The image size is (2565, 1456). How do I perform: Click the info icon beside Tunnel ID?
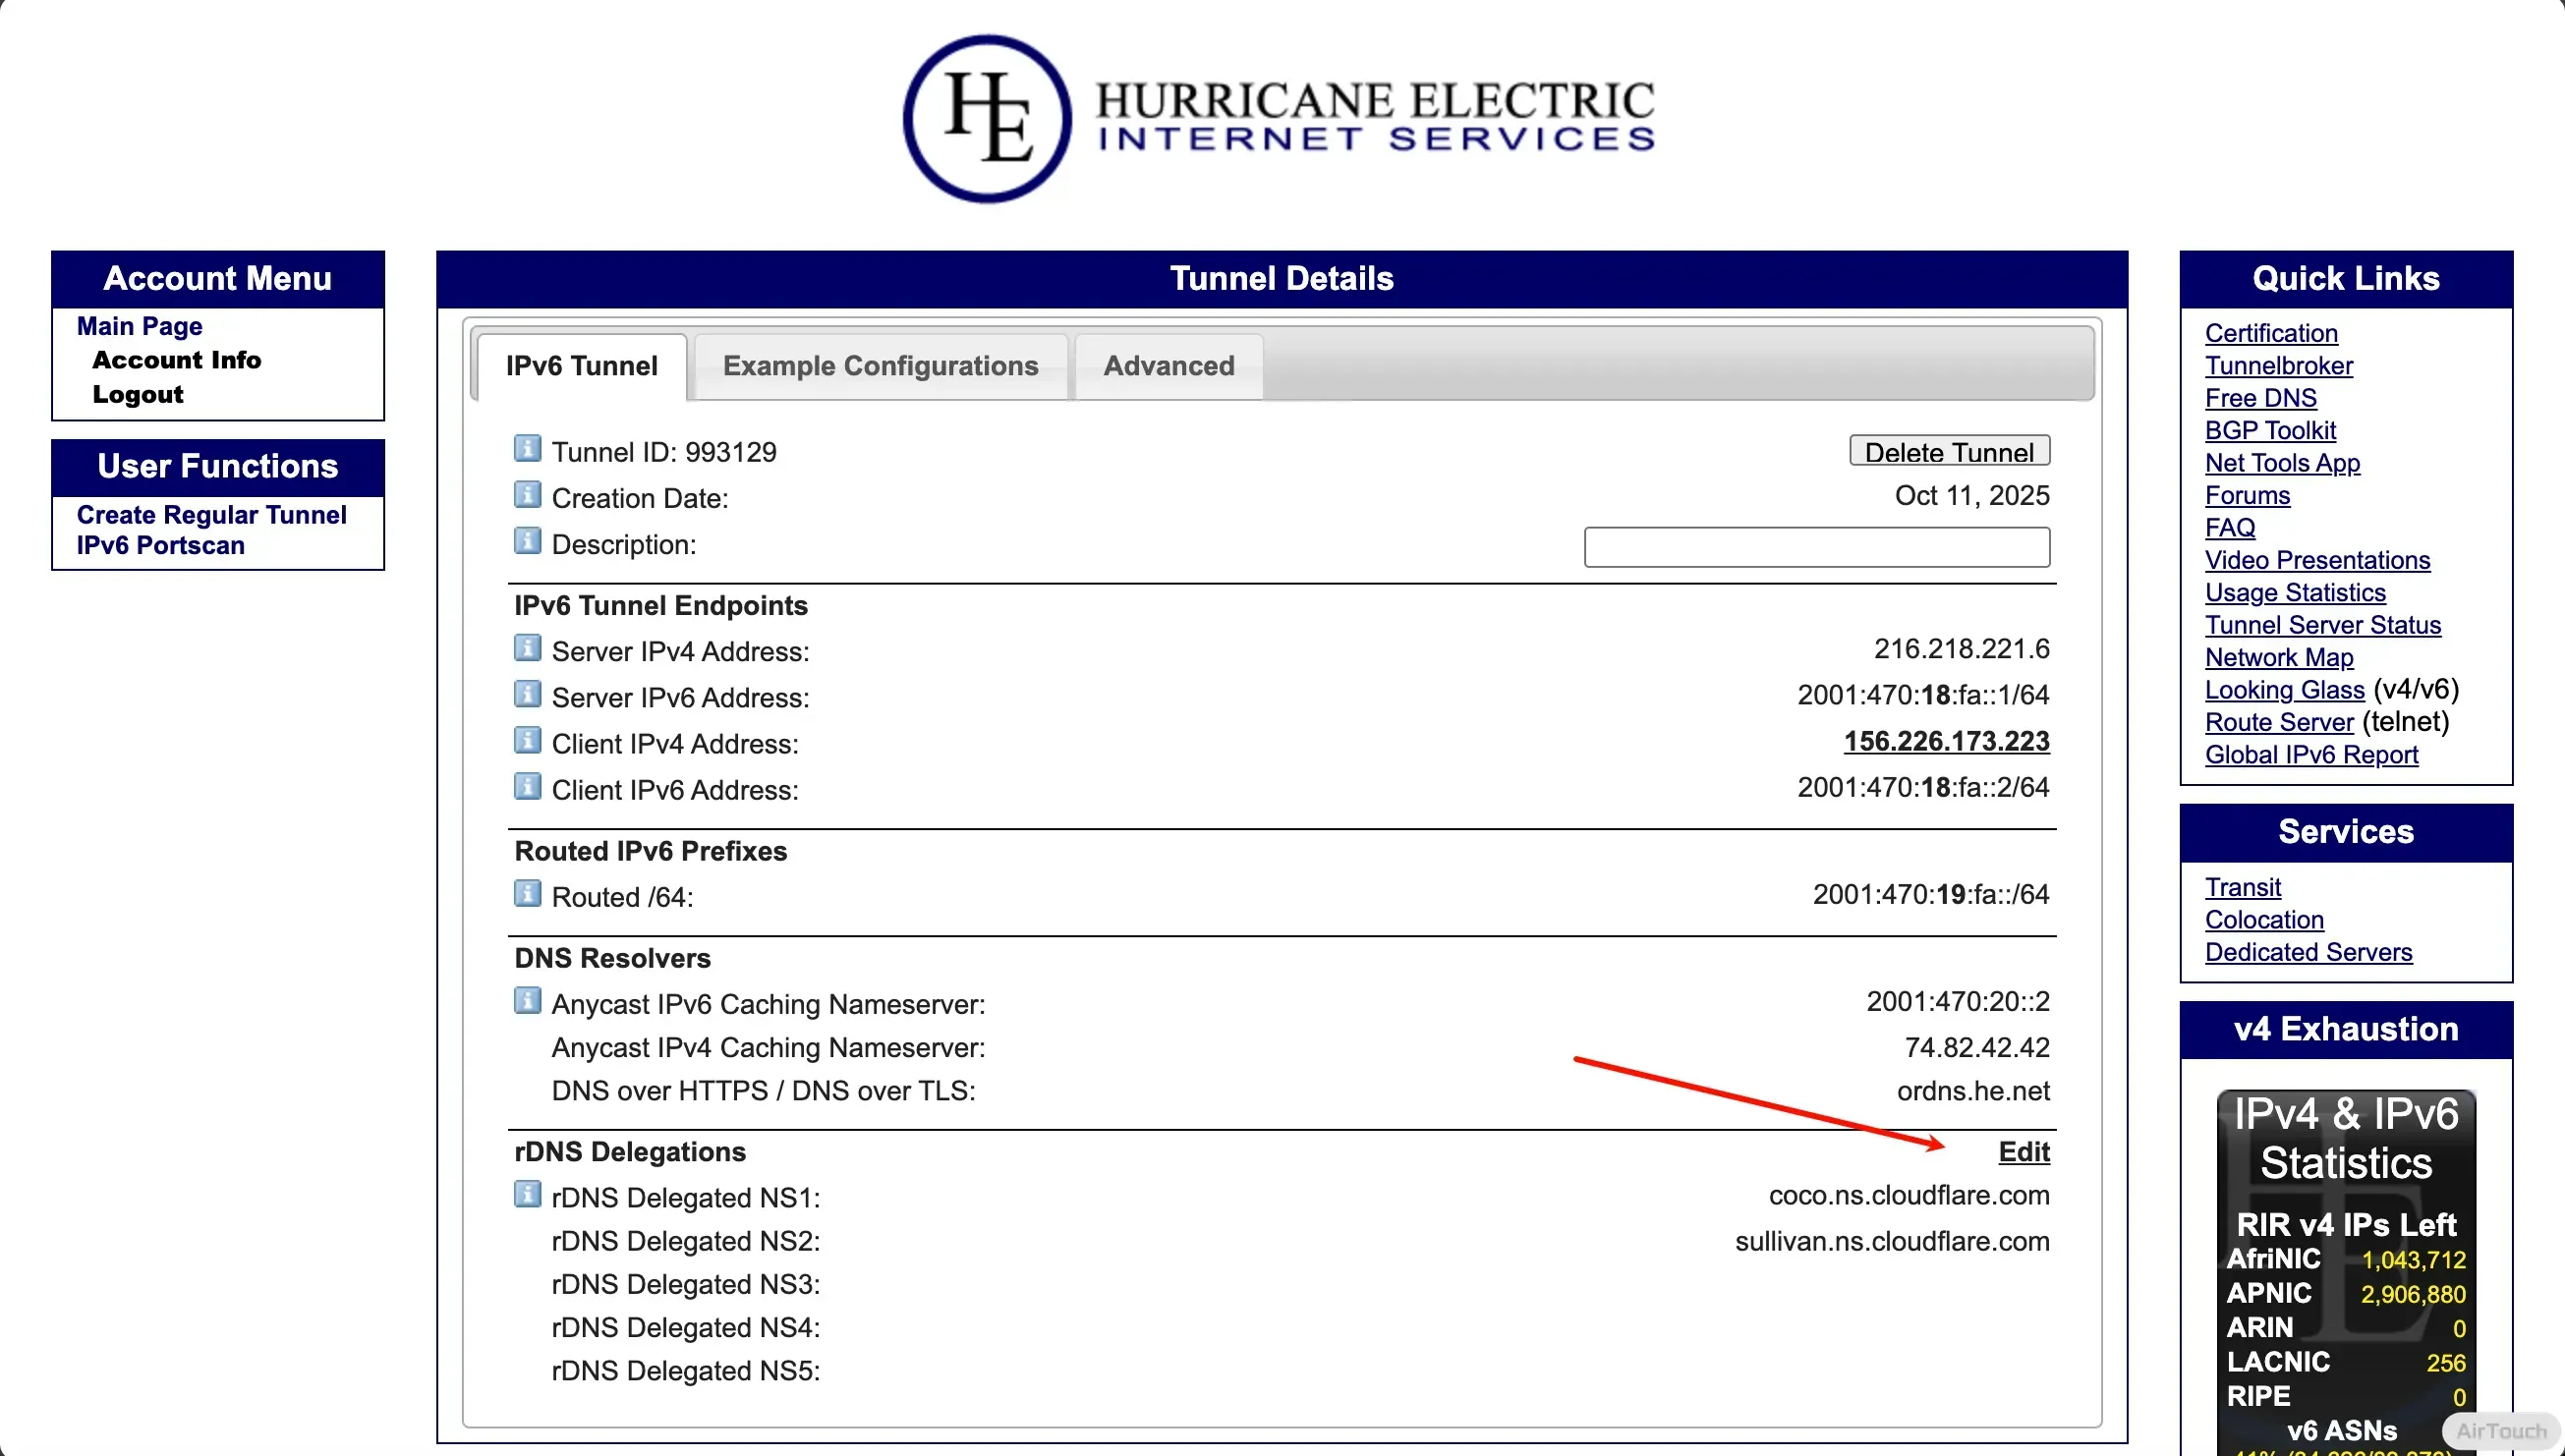pos(527,449)
